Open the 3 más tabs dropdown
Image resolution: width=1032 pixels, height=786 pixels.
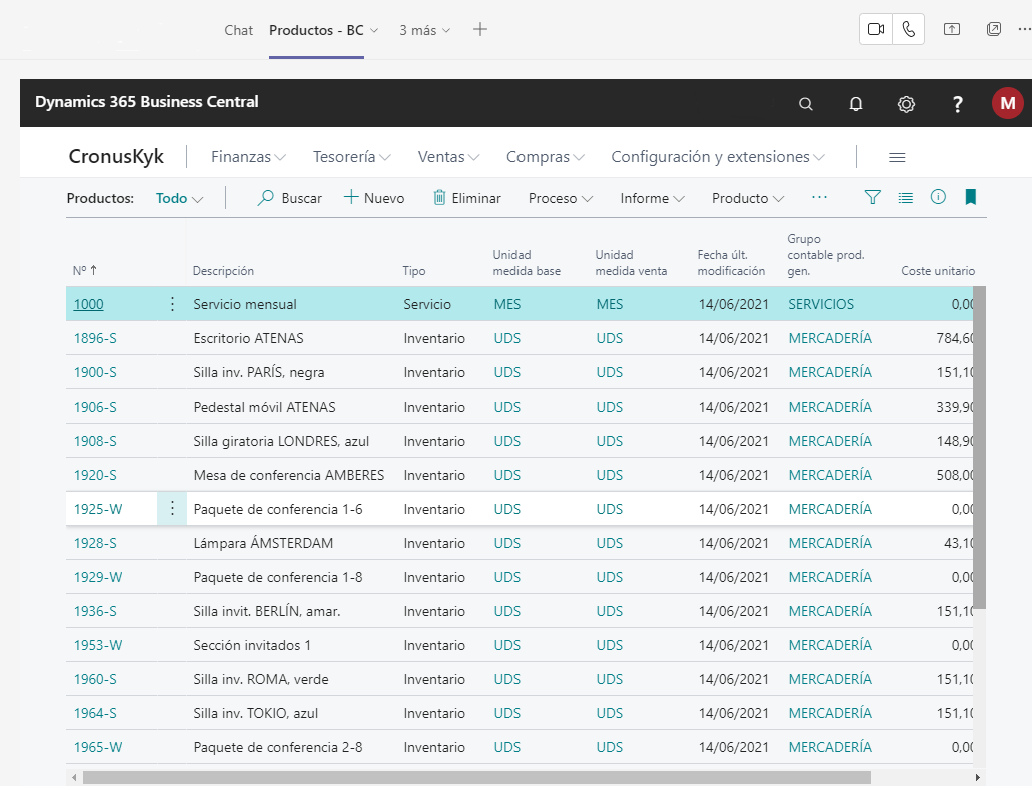(x=425, y=30)
